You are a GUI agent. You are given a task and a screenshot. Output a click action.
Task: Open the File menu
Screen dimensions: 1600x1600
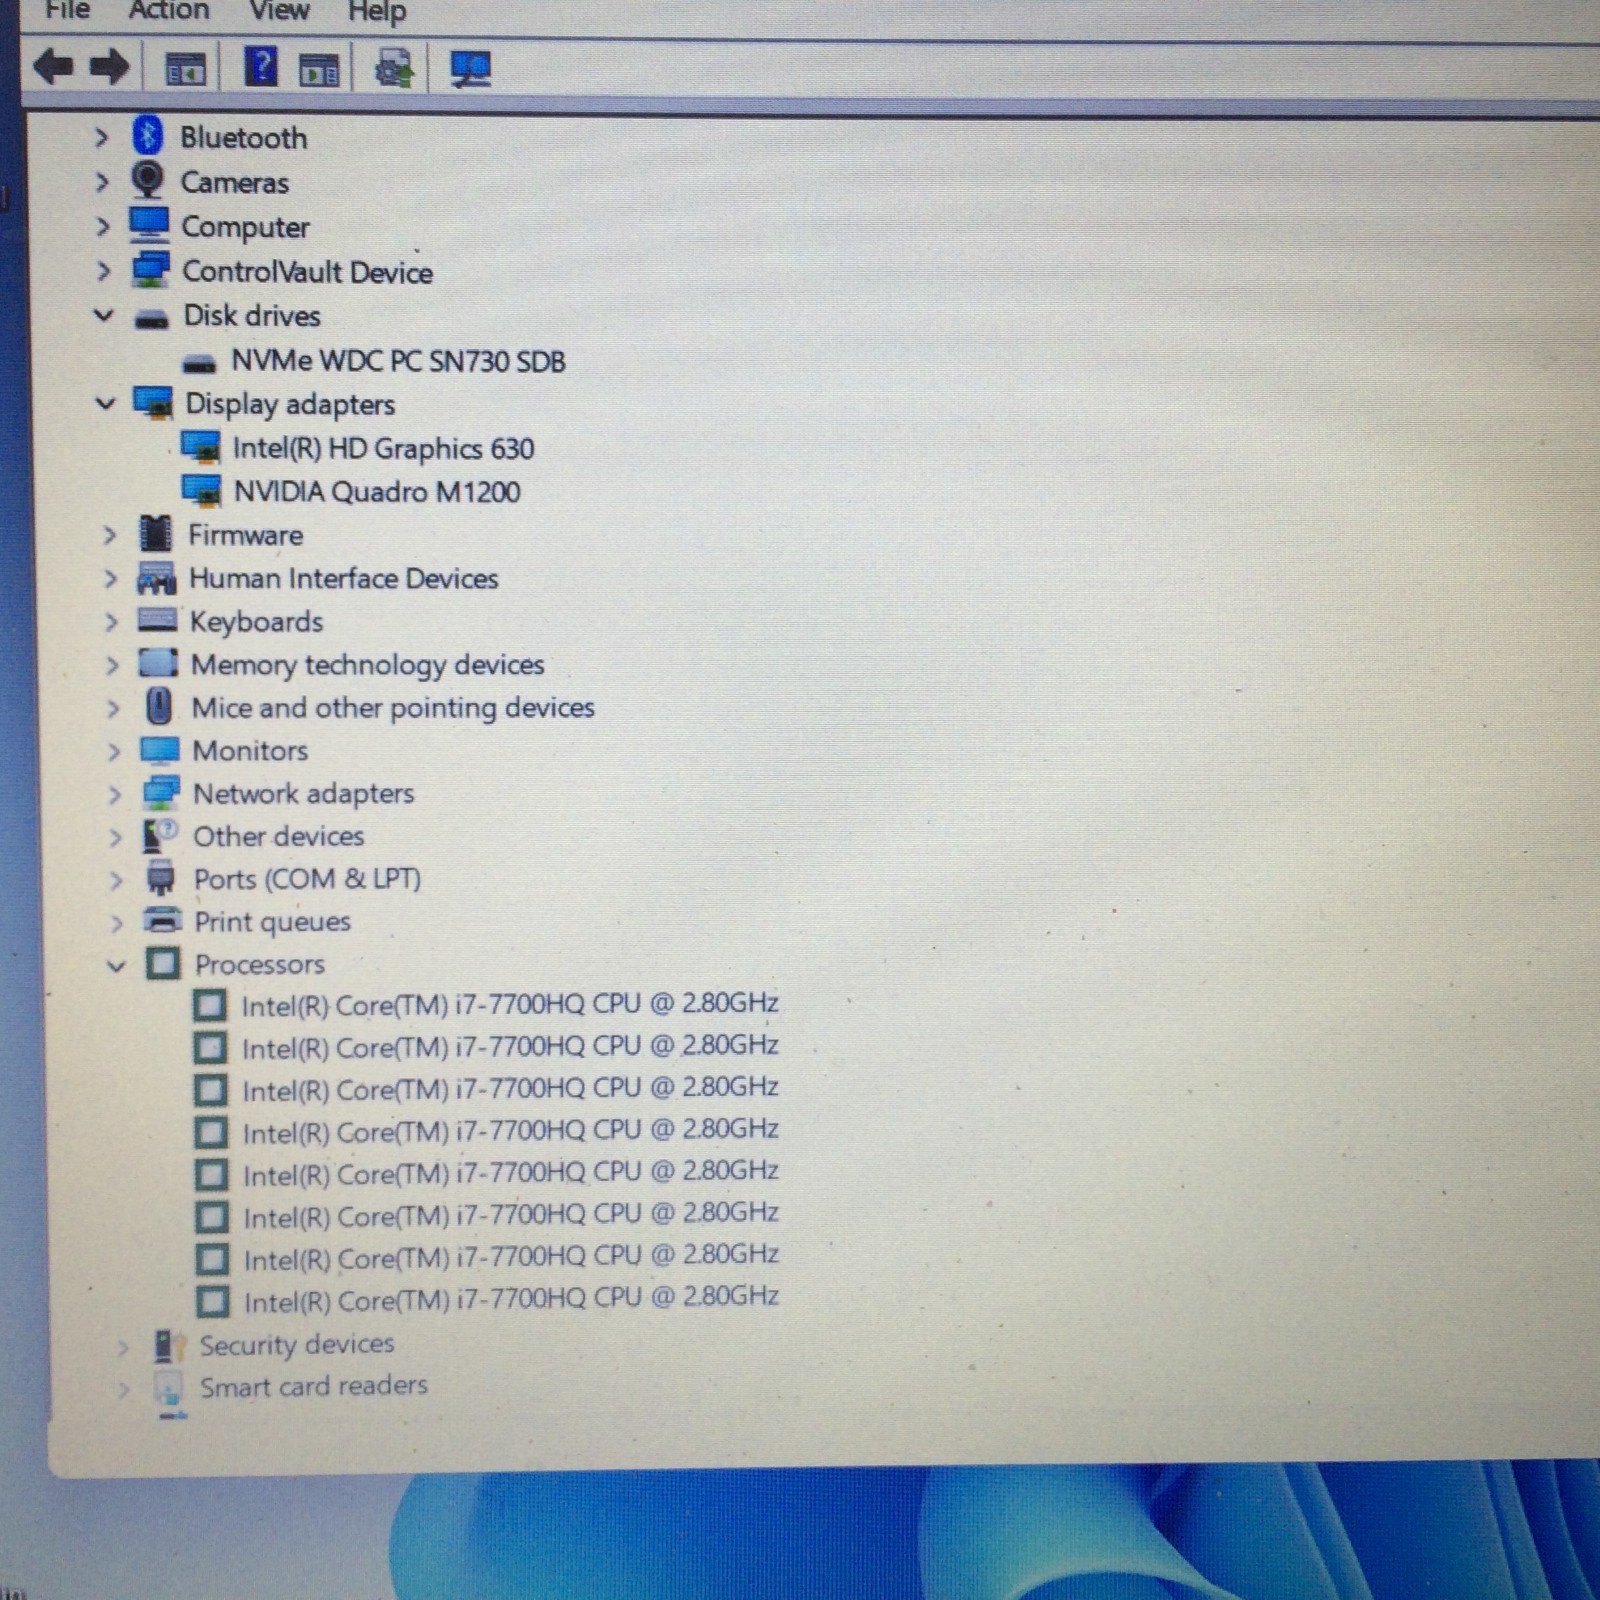[x=68, y=10]
